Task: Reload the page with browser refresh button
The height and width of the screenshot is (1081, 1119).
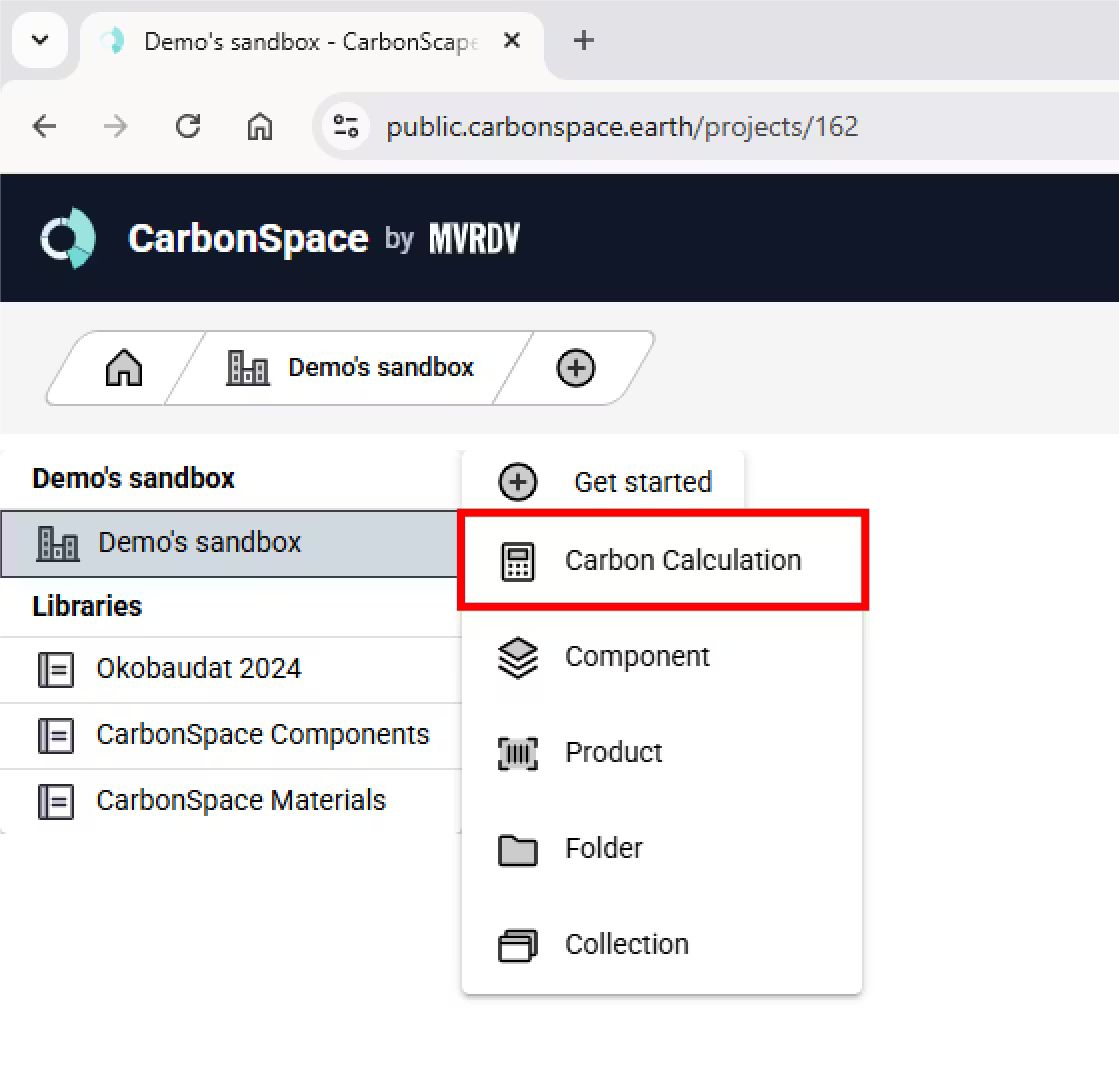Action: [x=187, y=127]
